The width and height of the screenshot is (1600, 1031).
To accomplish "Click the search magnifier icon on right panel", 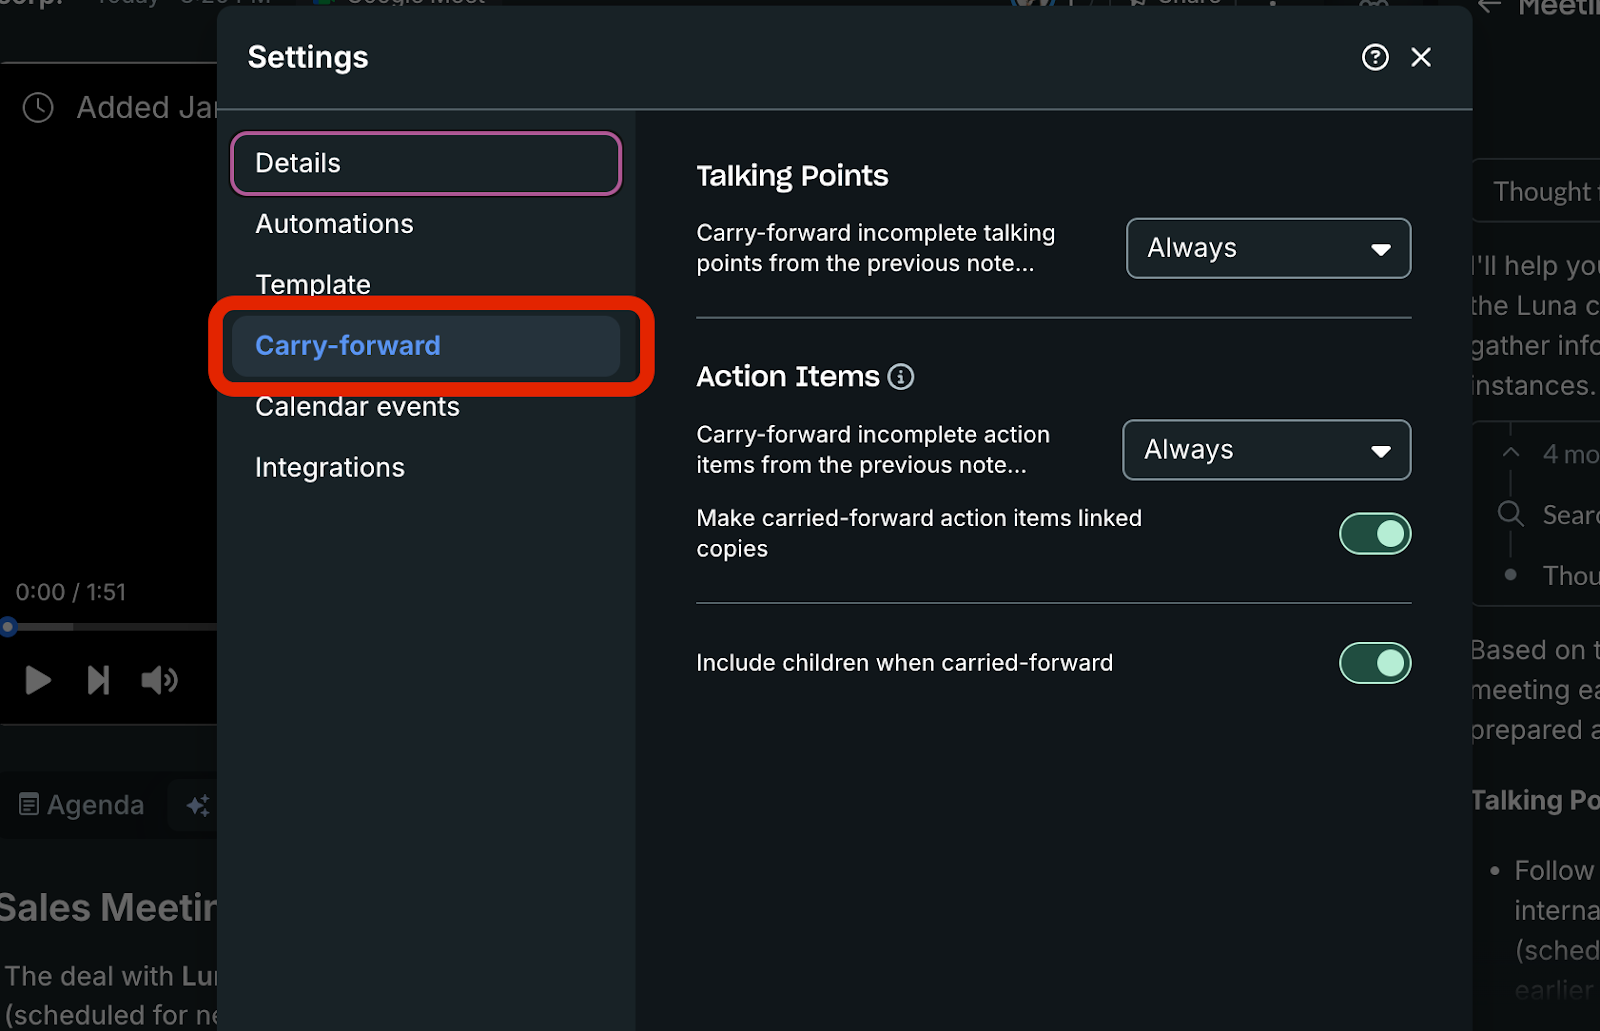I will (x=1510, y=515).
